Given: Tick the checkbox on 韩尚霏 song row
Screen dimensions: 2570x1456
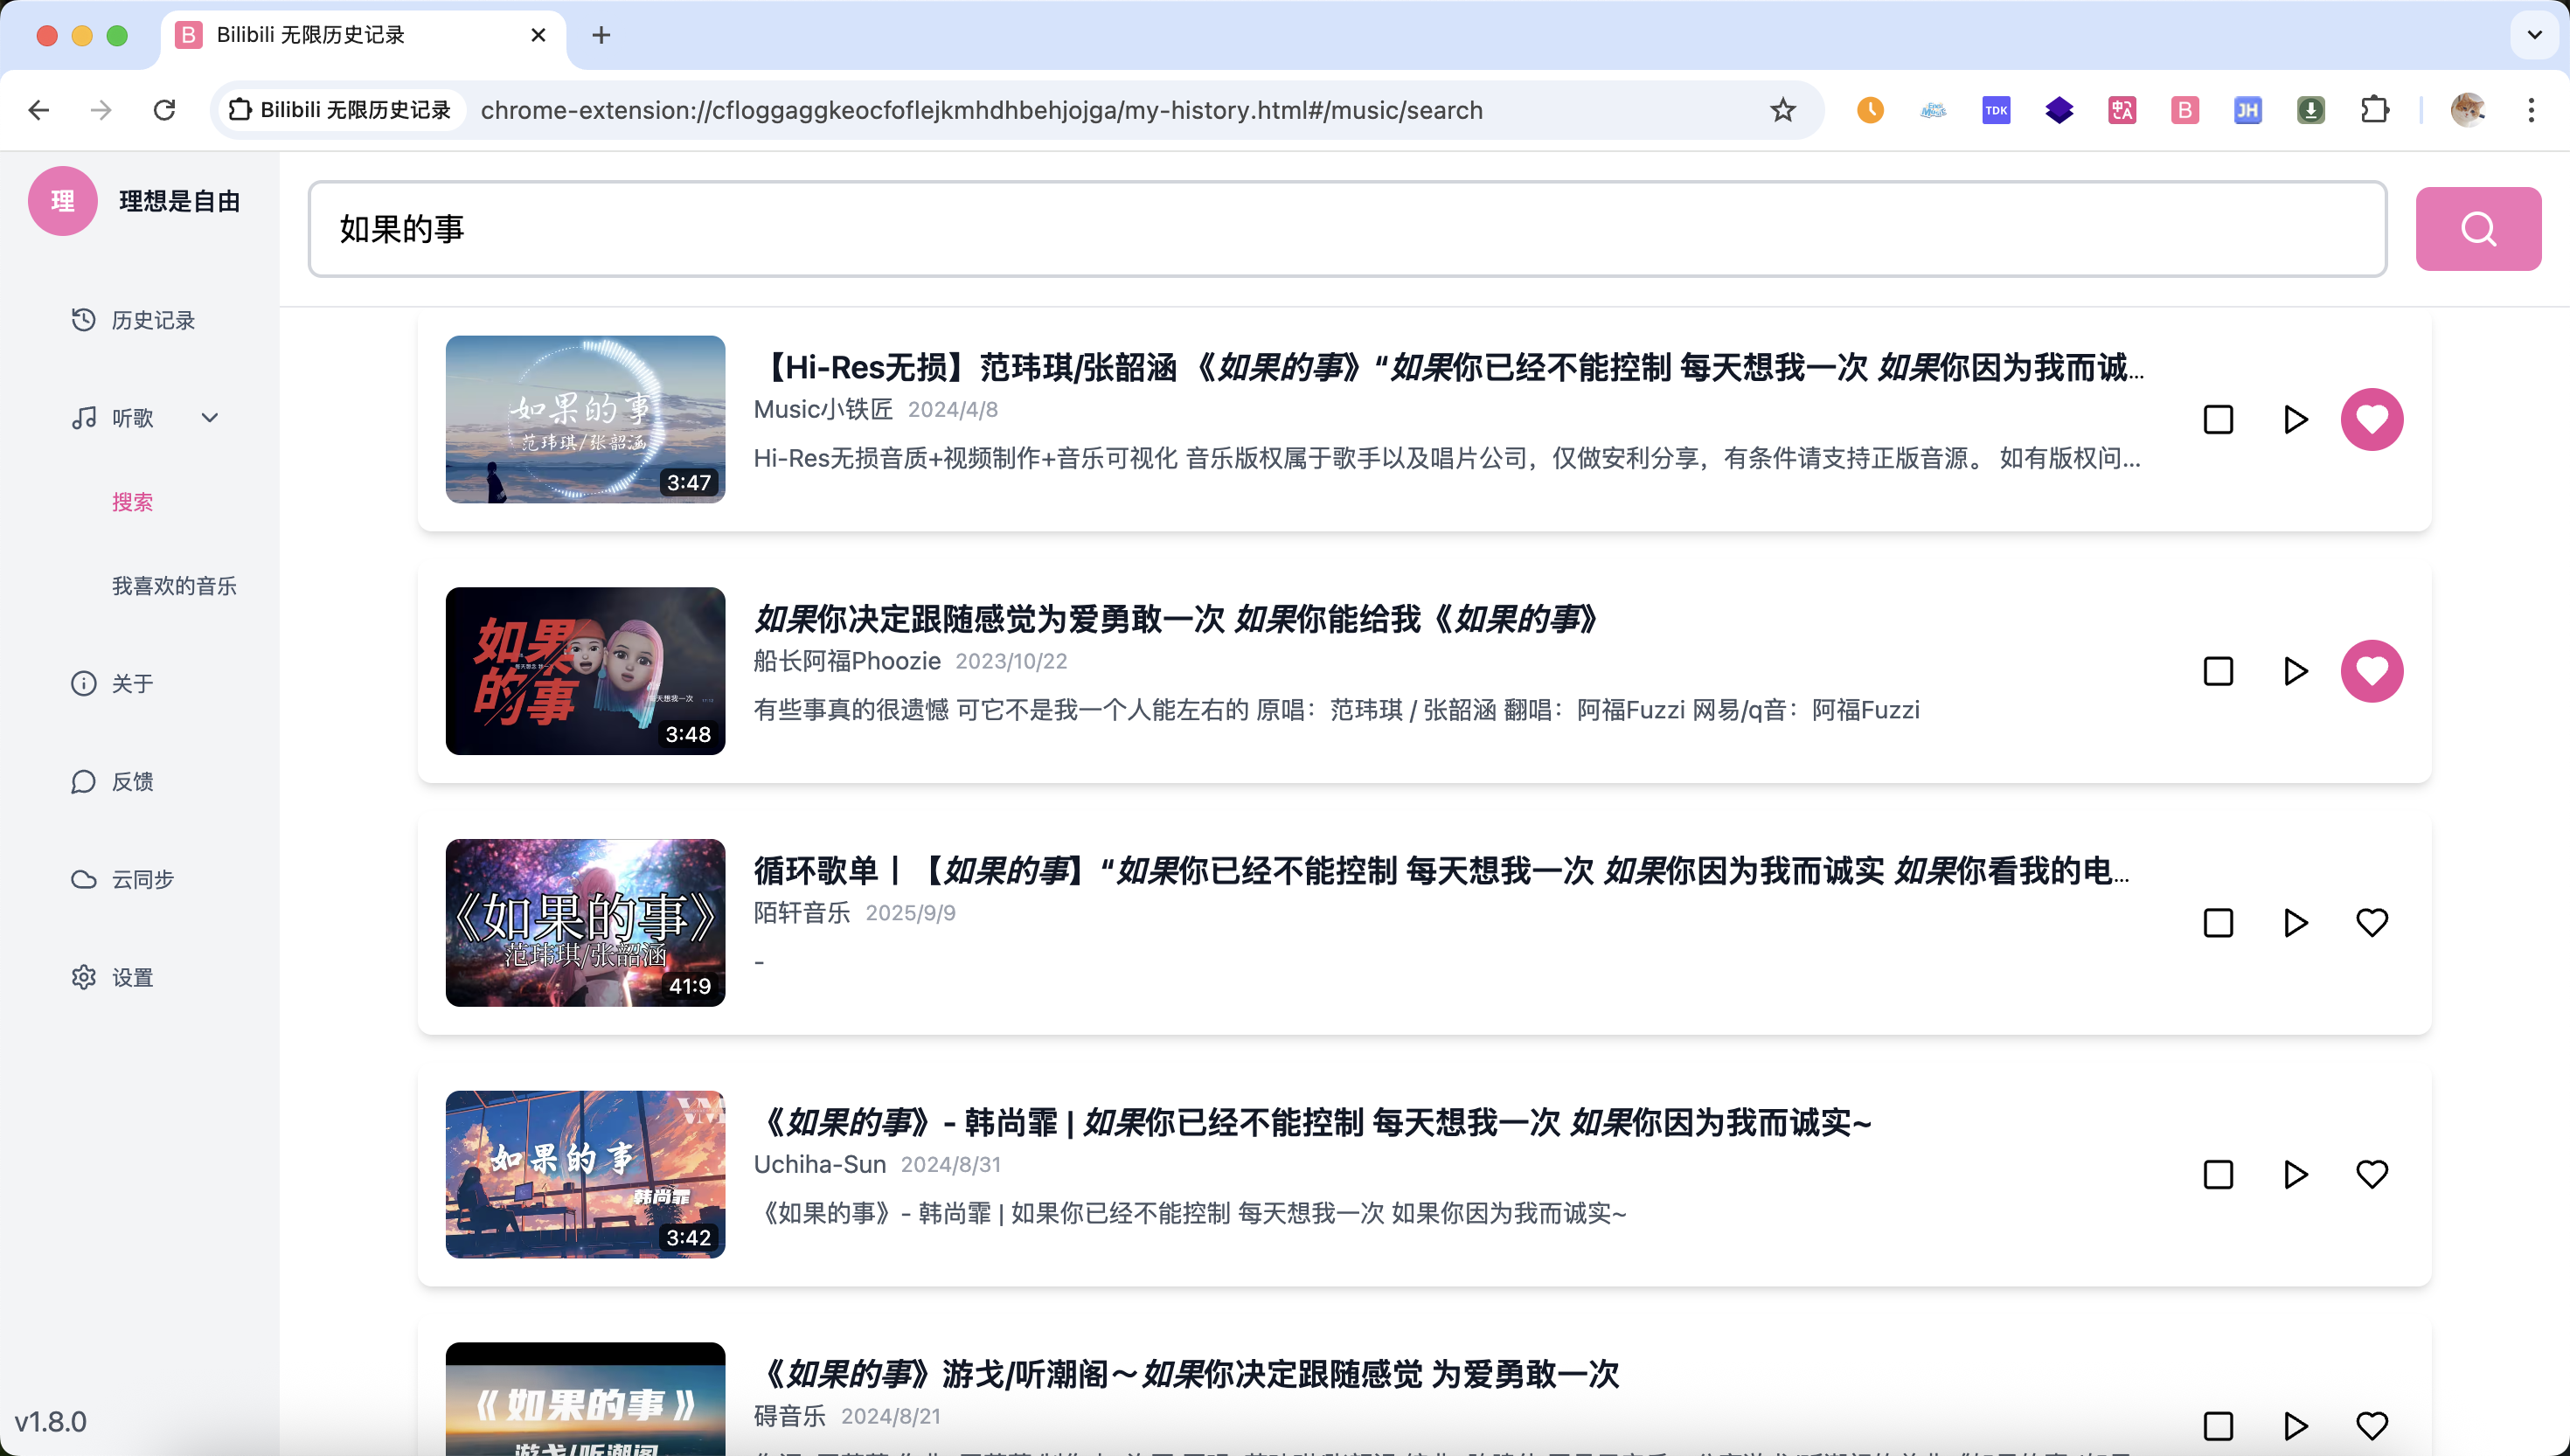Looking at the screenshot, I should click(x=2218, y=1175).
